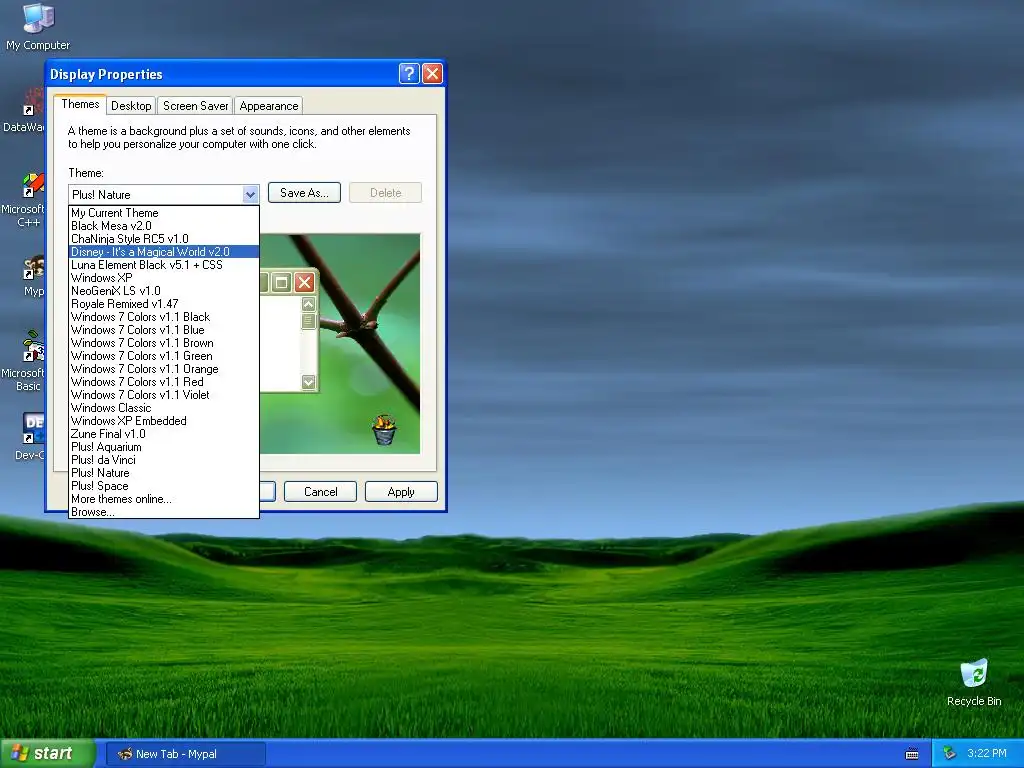Select NeoGeniX LS v1.0 theme
Screen dimensions: 1024x768
click(164, 291)
